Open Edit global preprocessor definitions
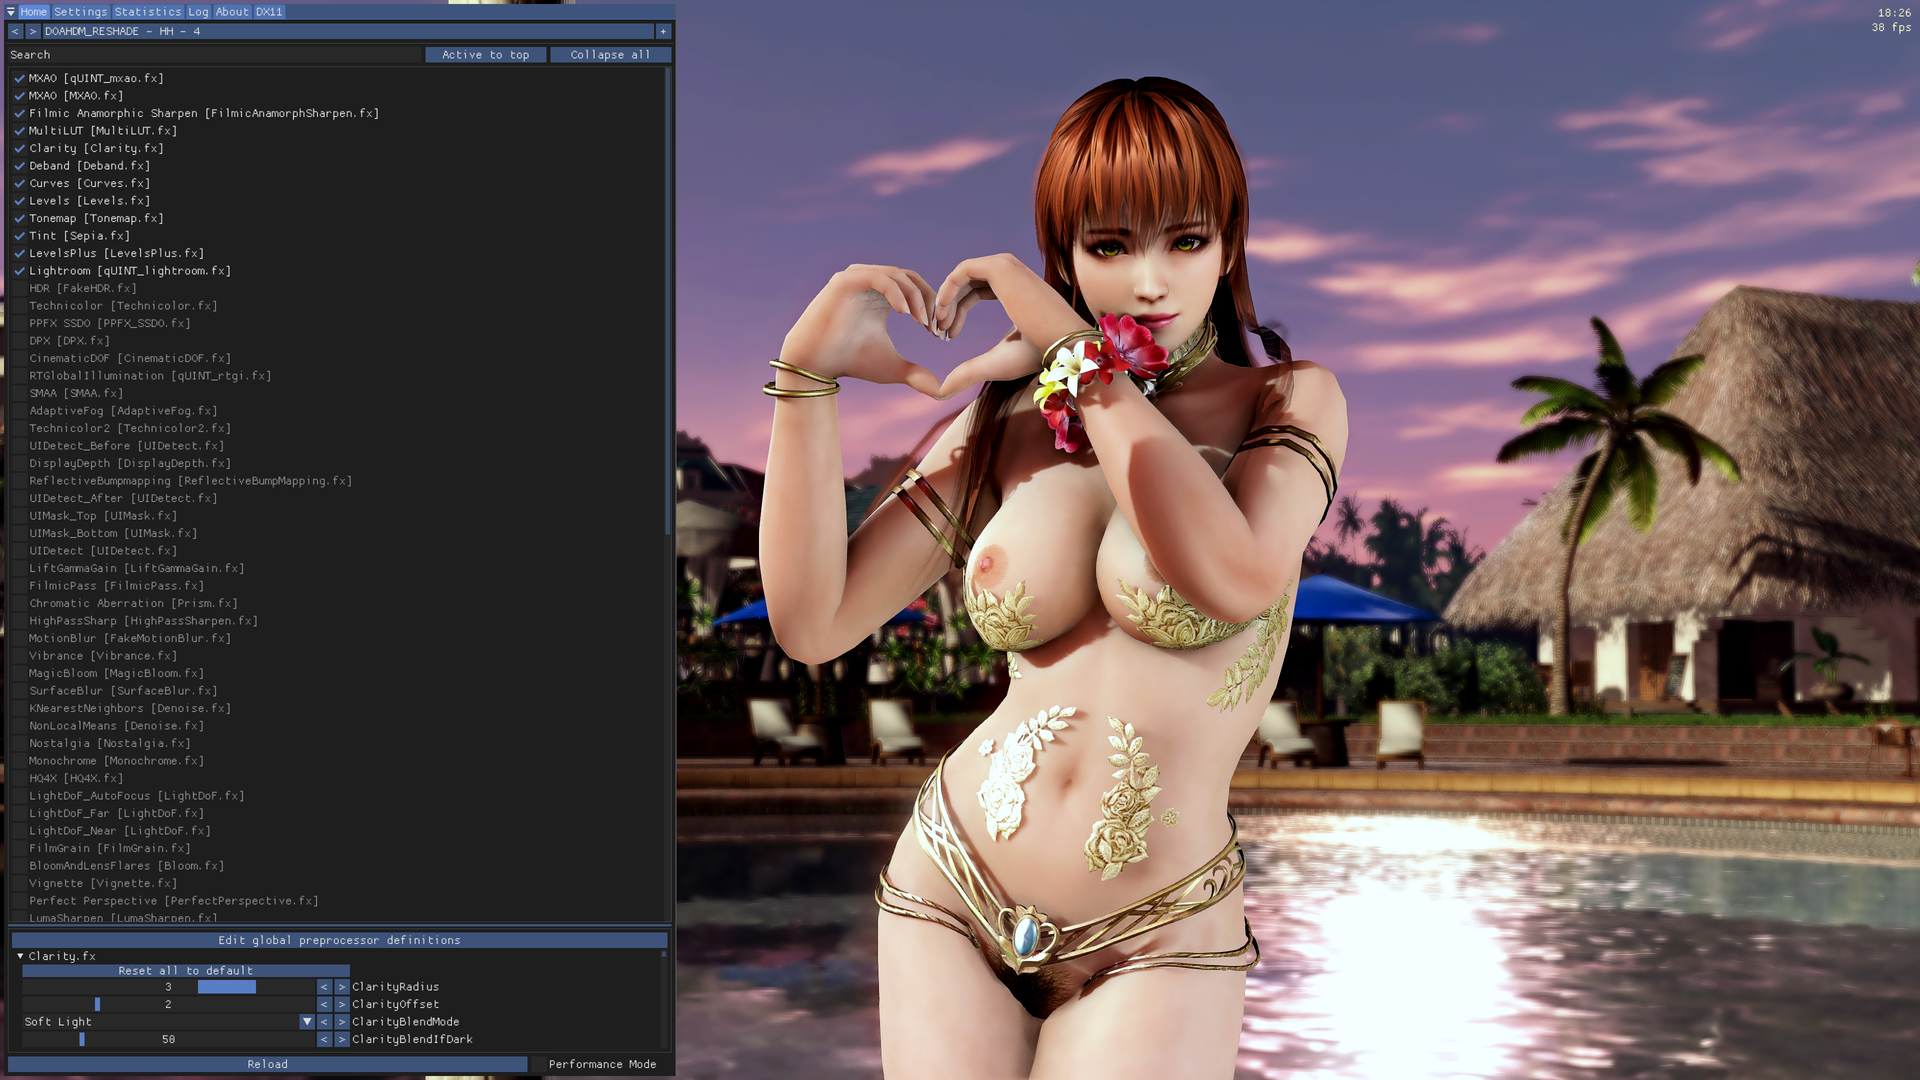Viewport: 1920px width, 1080px height. pyautogui.click(x=339, y=940)
